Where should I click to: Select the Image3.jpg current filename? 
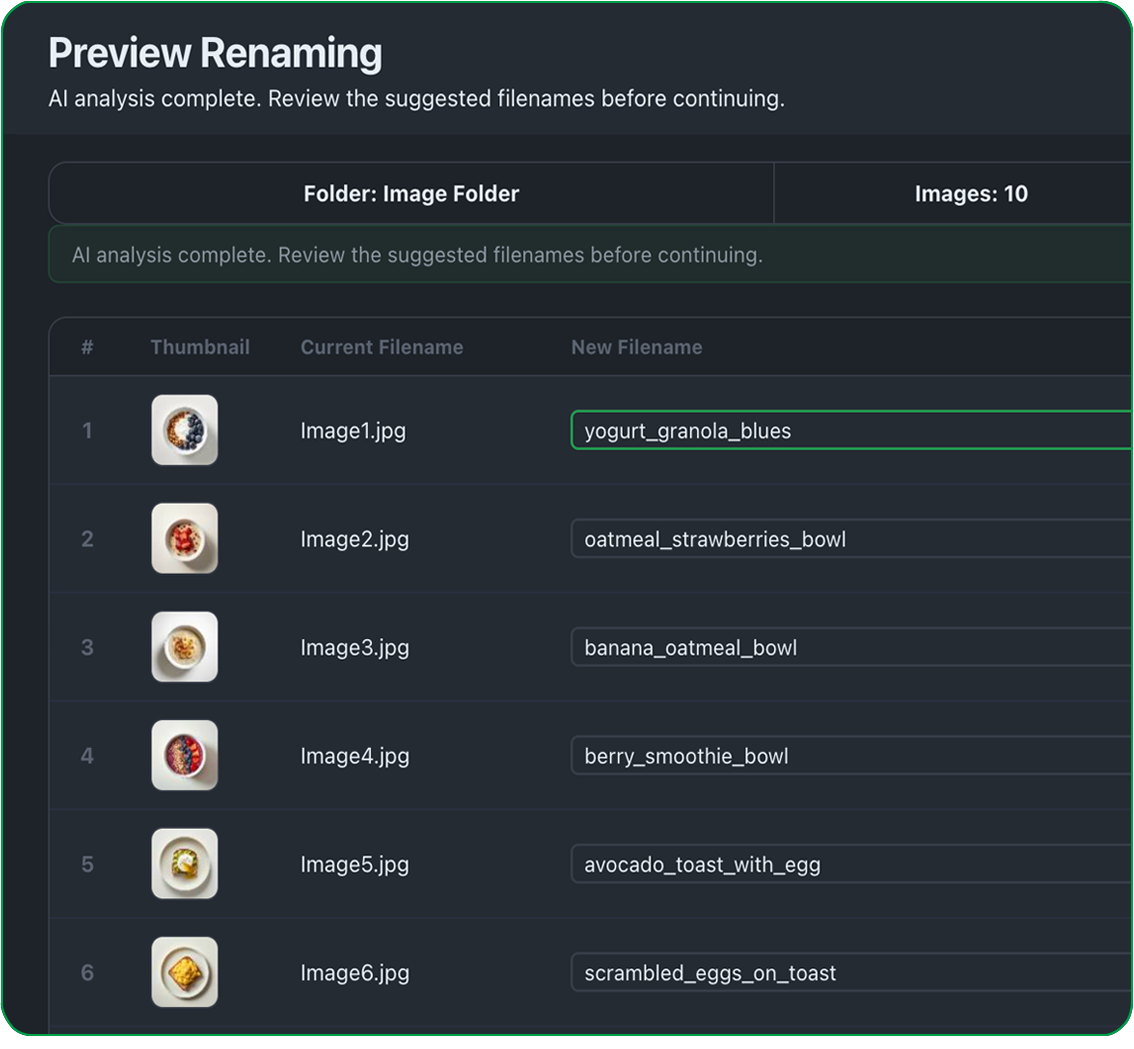pyautogui.click(x=354, y=648)
